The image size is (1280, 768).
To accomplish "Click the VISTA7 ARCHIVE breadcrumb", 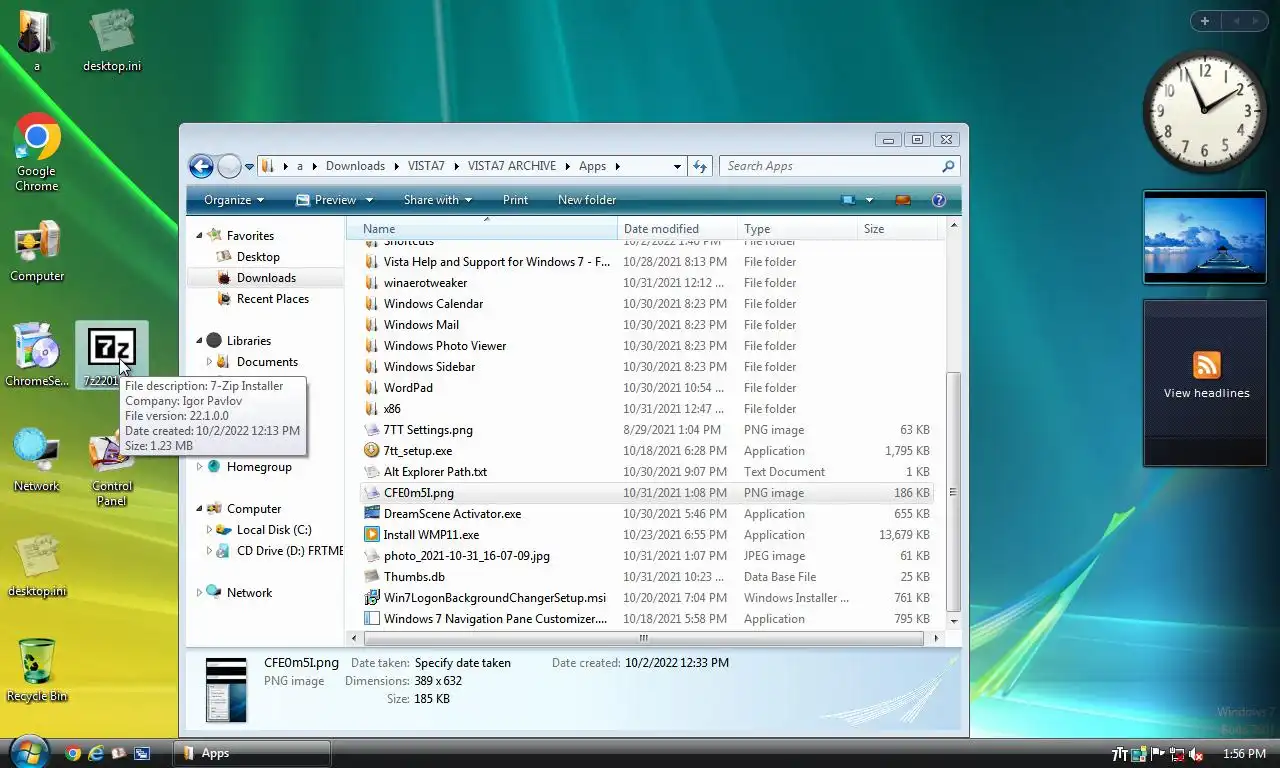I will (x=511, y=166).
